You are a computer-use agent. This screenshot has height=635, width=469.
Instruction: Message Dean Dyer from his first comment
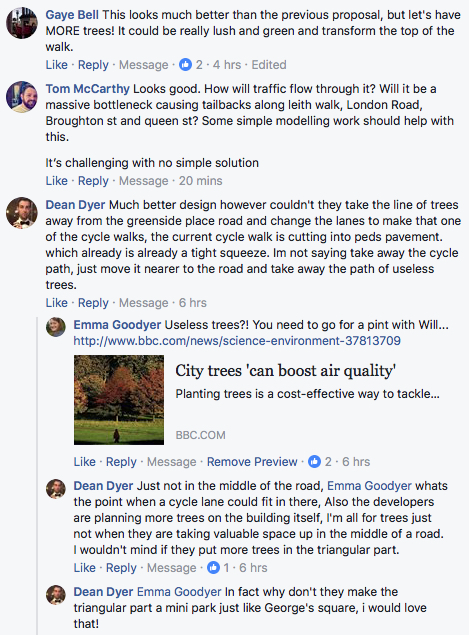(x=143, y=303)
